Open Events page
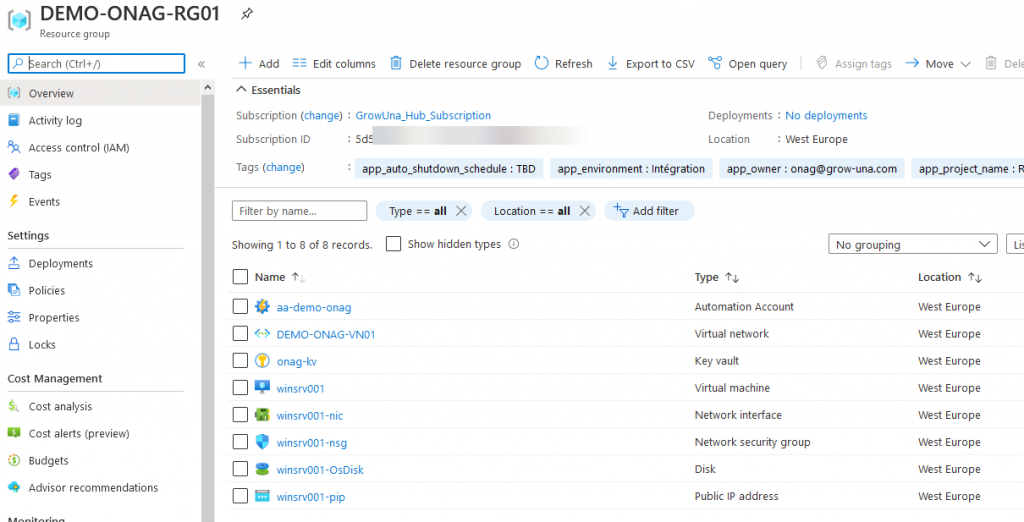This screenshot has height=522, width=1024. 44,202
